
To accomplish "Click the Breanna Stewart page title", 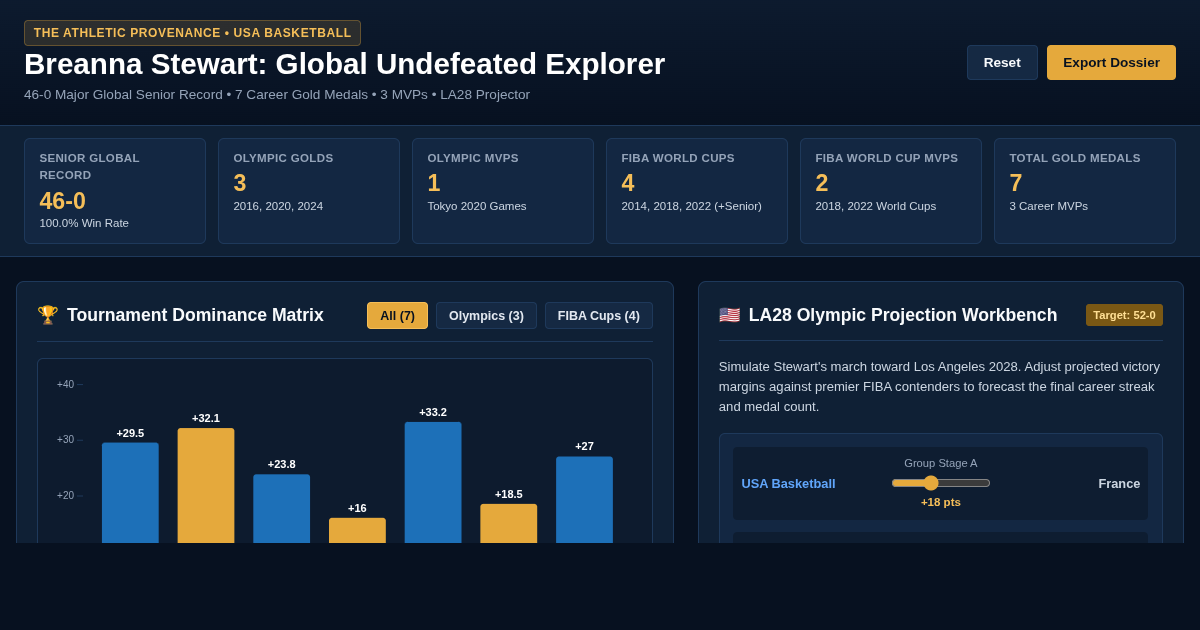I will pyautogui.click(x=344, y=64).
